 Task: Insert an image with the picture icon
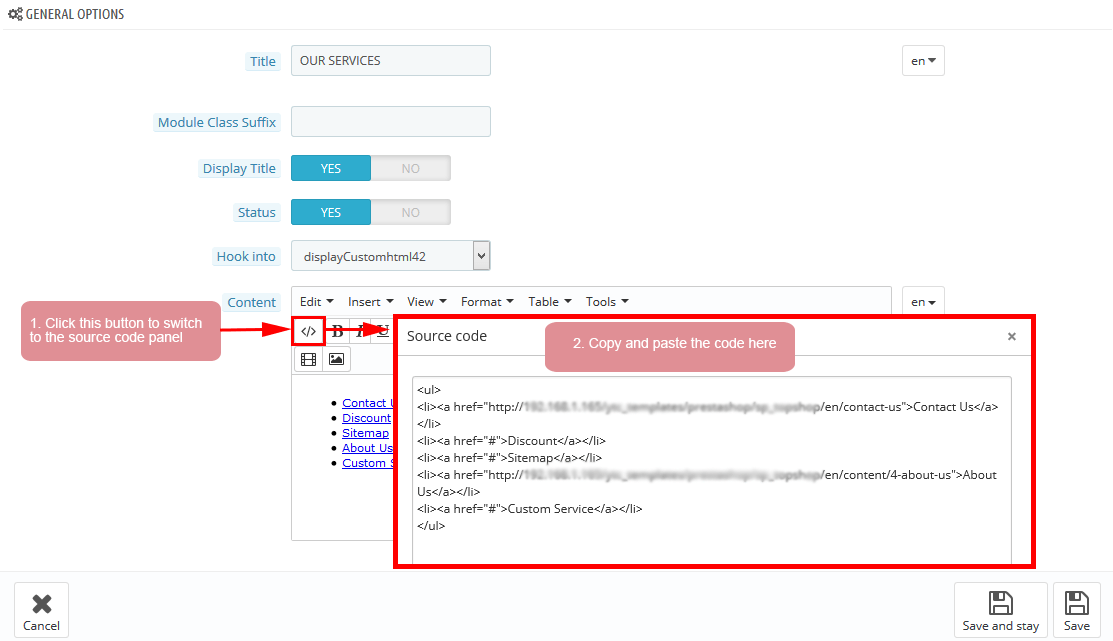click(336, 359)
